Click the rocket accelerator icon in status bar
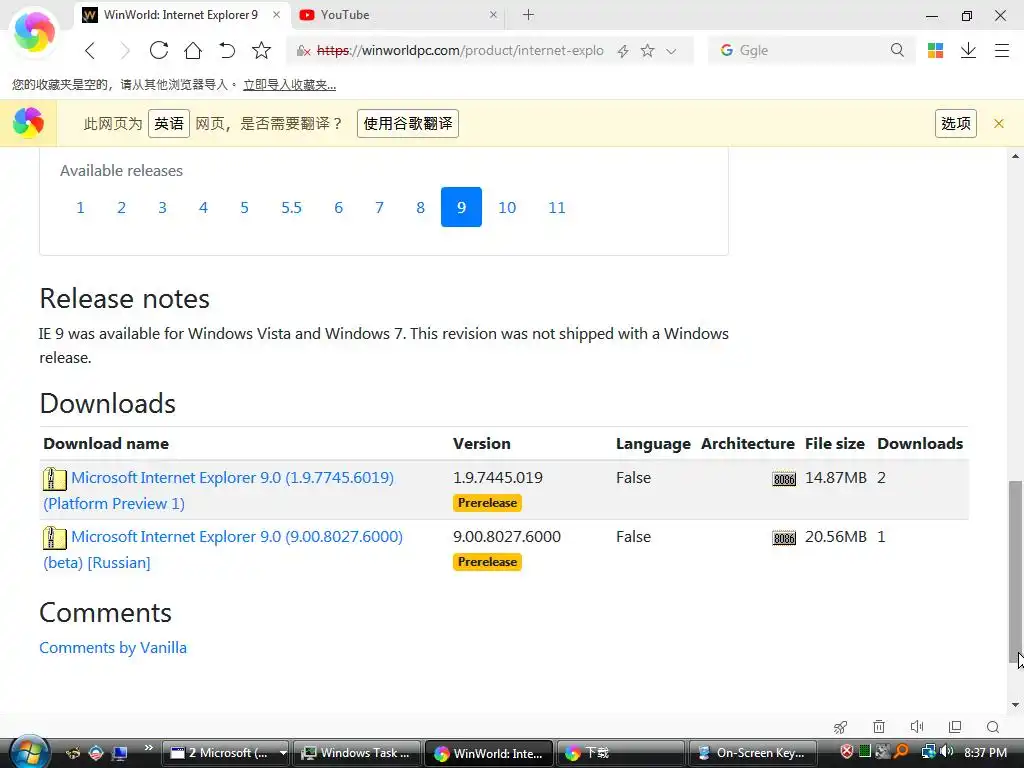The height and width of the screenshot is (768, 1024). click(840, 727)
